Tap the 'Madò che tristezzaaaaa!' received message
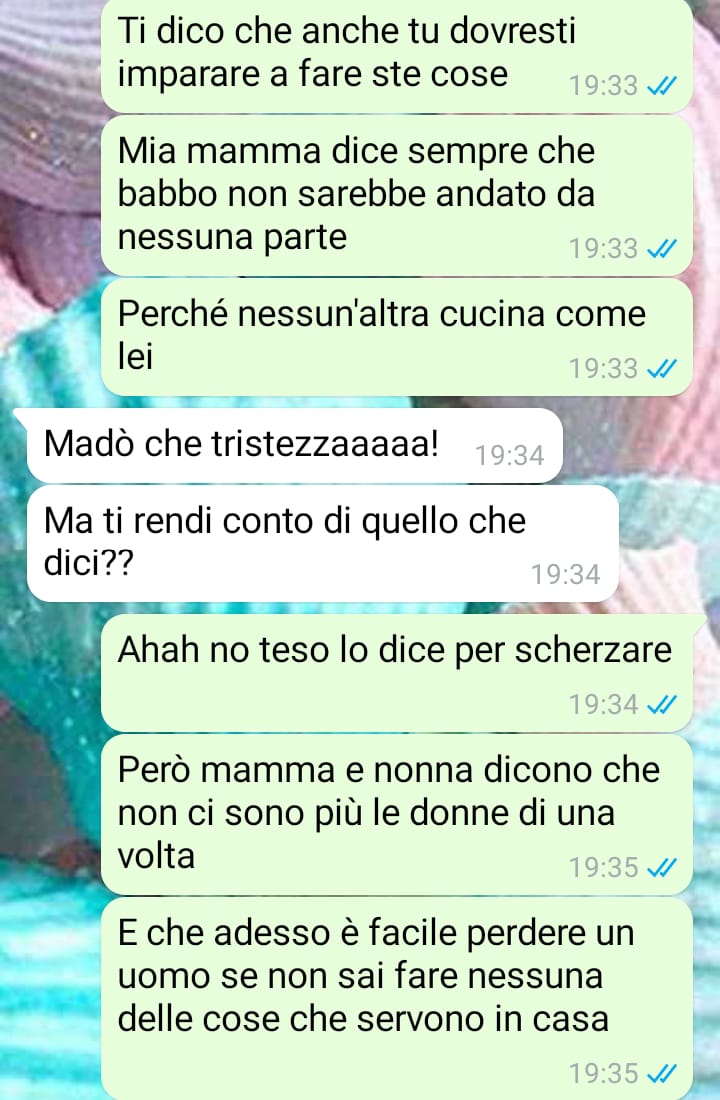The image size is (720, 1100). point(295,445)
